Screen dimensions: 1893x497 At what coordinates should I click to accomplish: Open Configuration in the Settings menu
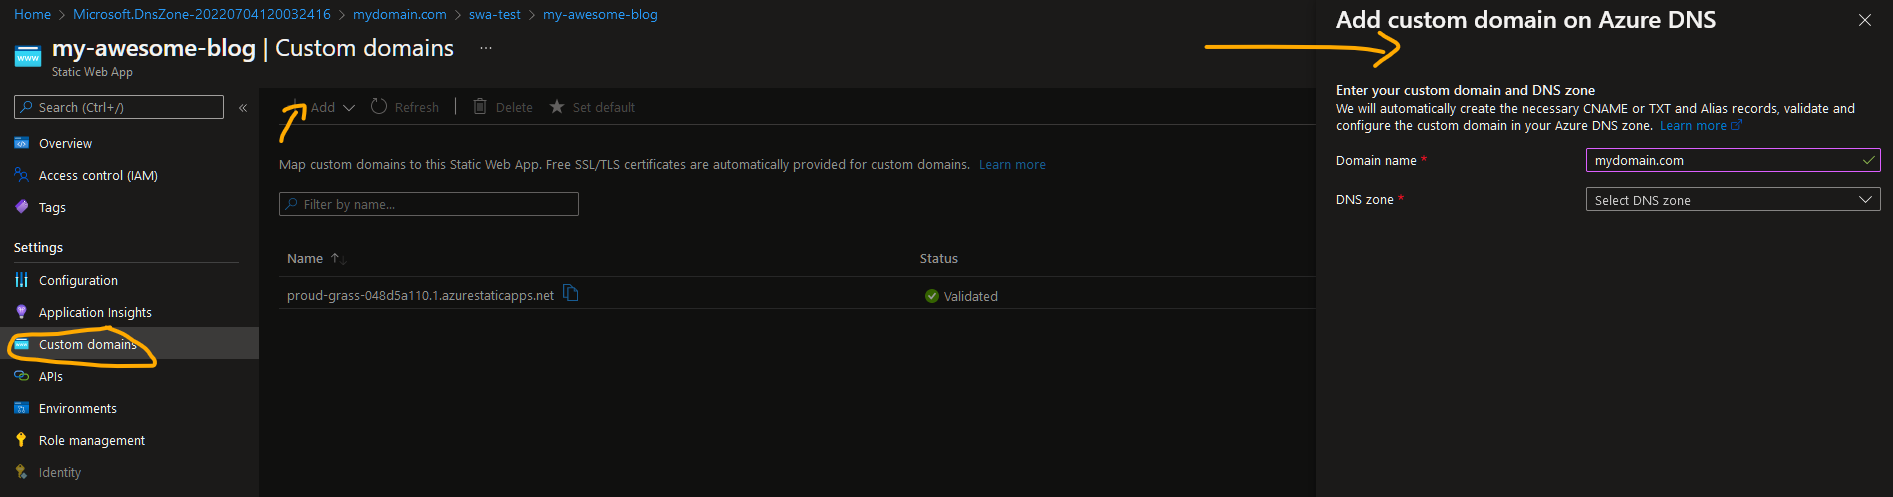coord(78,281)
